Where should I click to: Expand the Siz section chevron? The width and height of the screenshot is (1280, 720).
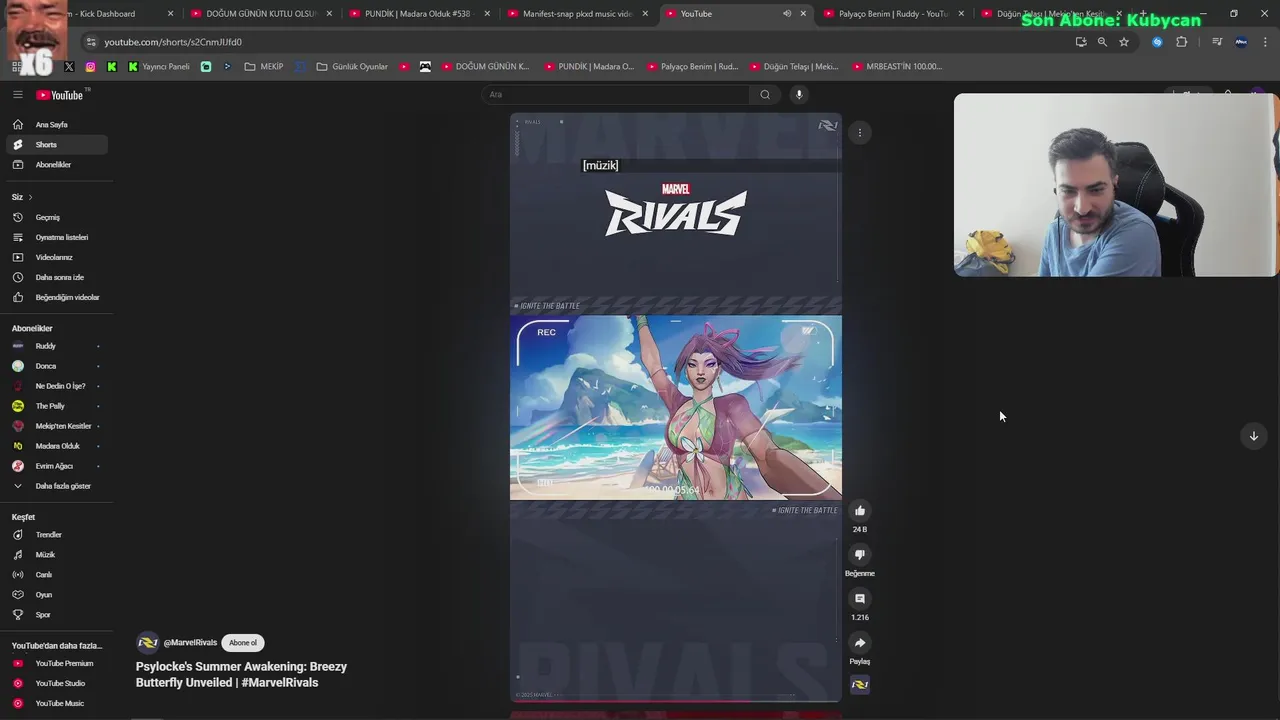point(30,197)
